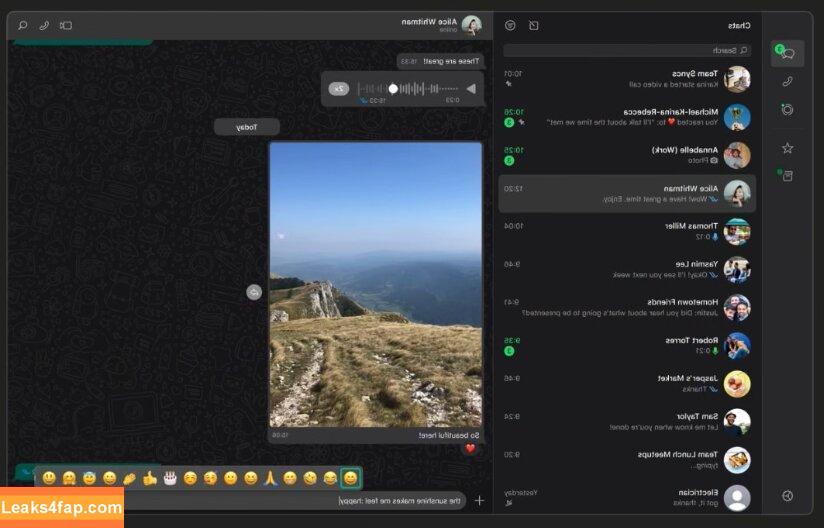Open the mountain landscape photo
Viewport: 824px width, 528px height.
pyautogui.click(x=376, y=284)
